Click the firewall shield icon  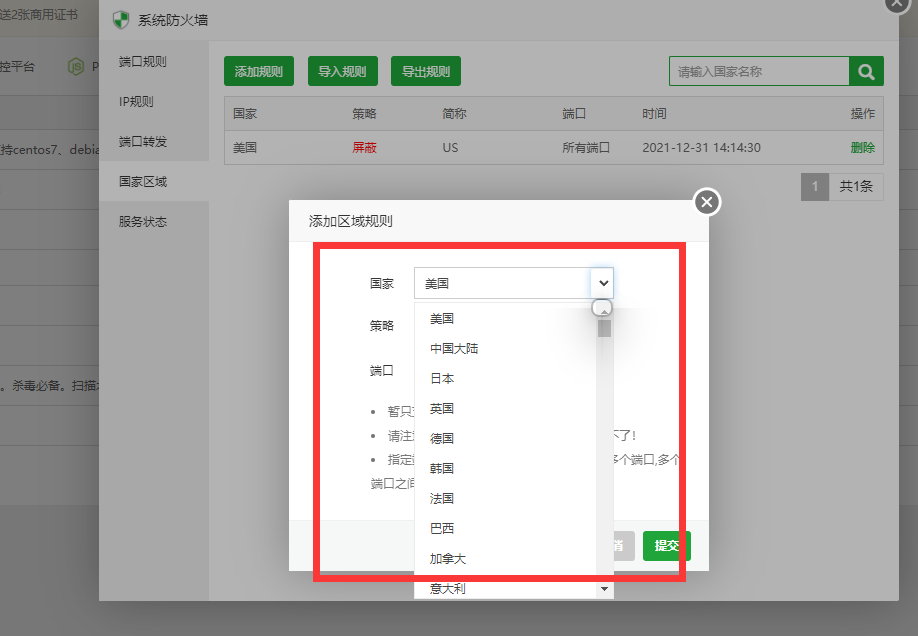click(121, 20)
